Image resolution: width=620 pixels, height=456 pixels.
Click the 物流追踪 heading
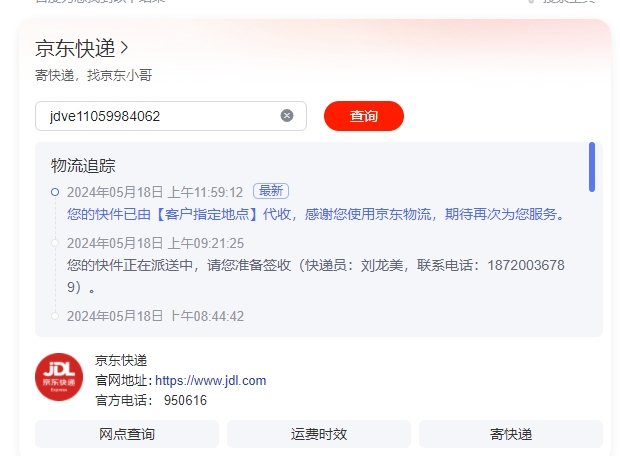coord(83,165)
